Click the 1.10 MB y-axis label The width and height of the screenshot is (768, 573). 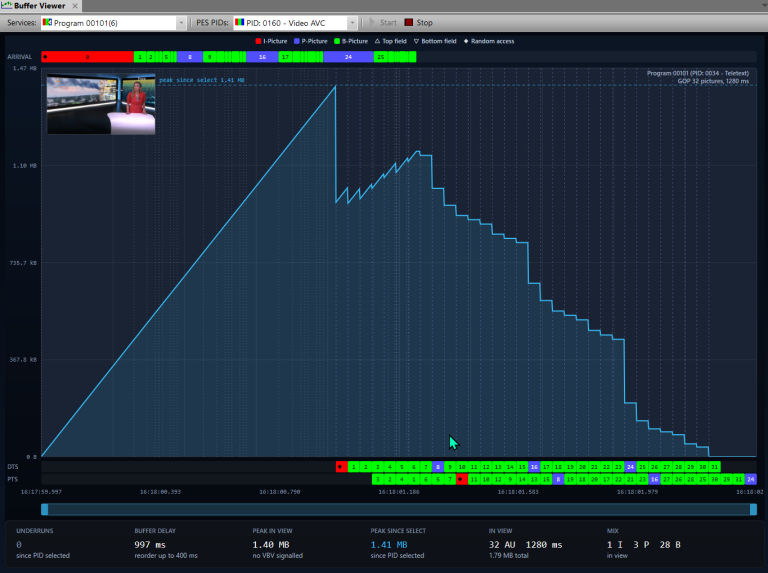click(24, 166)
